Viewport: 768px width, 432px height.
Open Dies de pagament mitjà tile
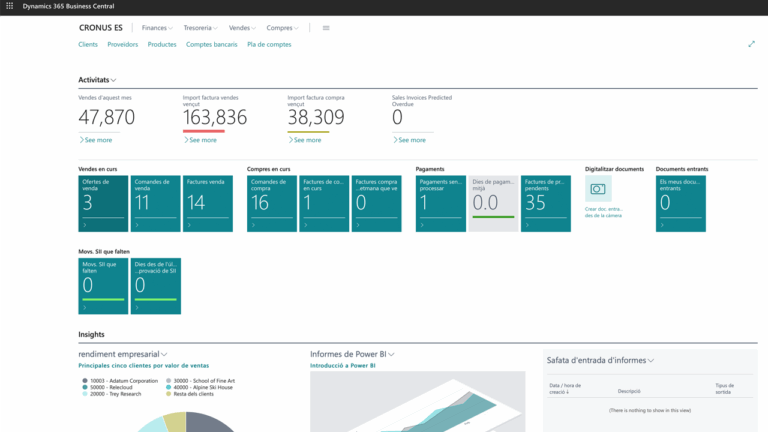(493, 204)
